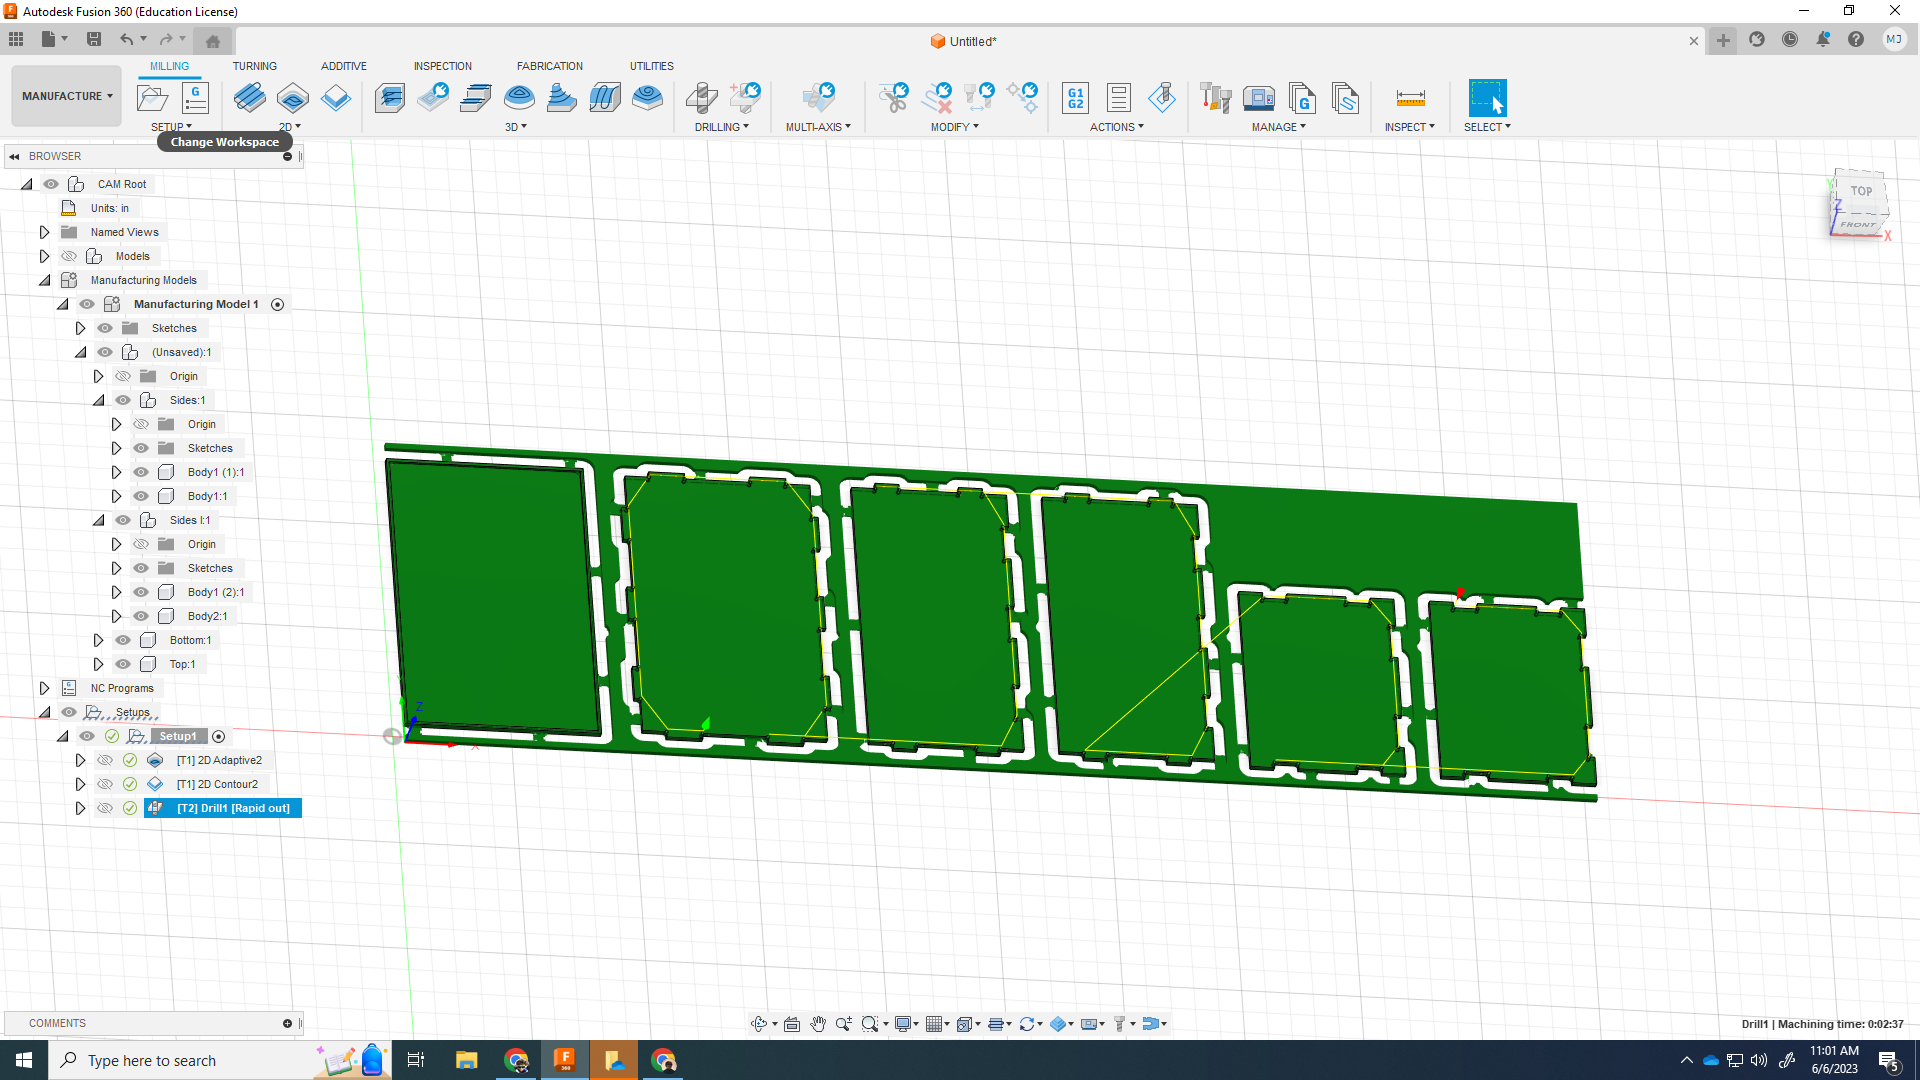
Task: Select the Inspect tool icon
Action: (x=1410, y=98)
